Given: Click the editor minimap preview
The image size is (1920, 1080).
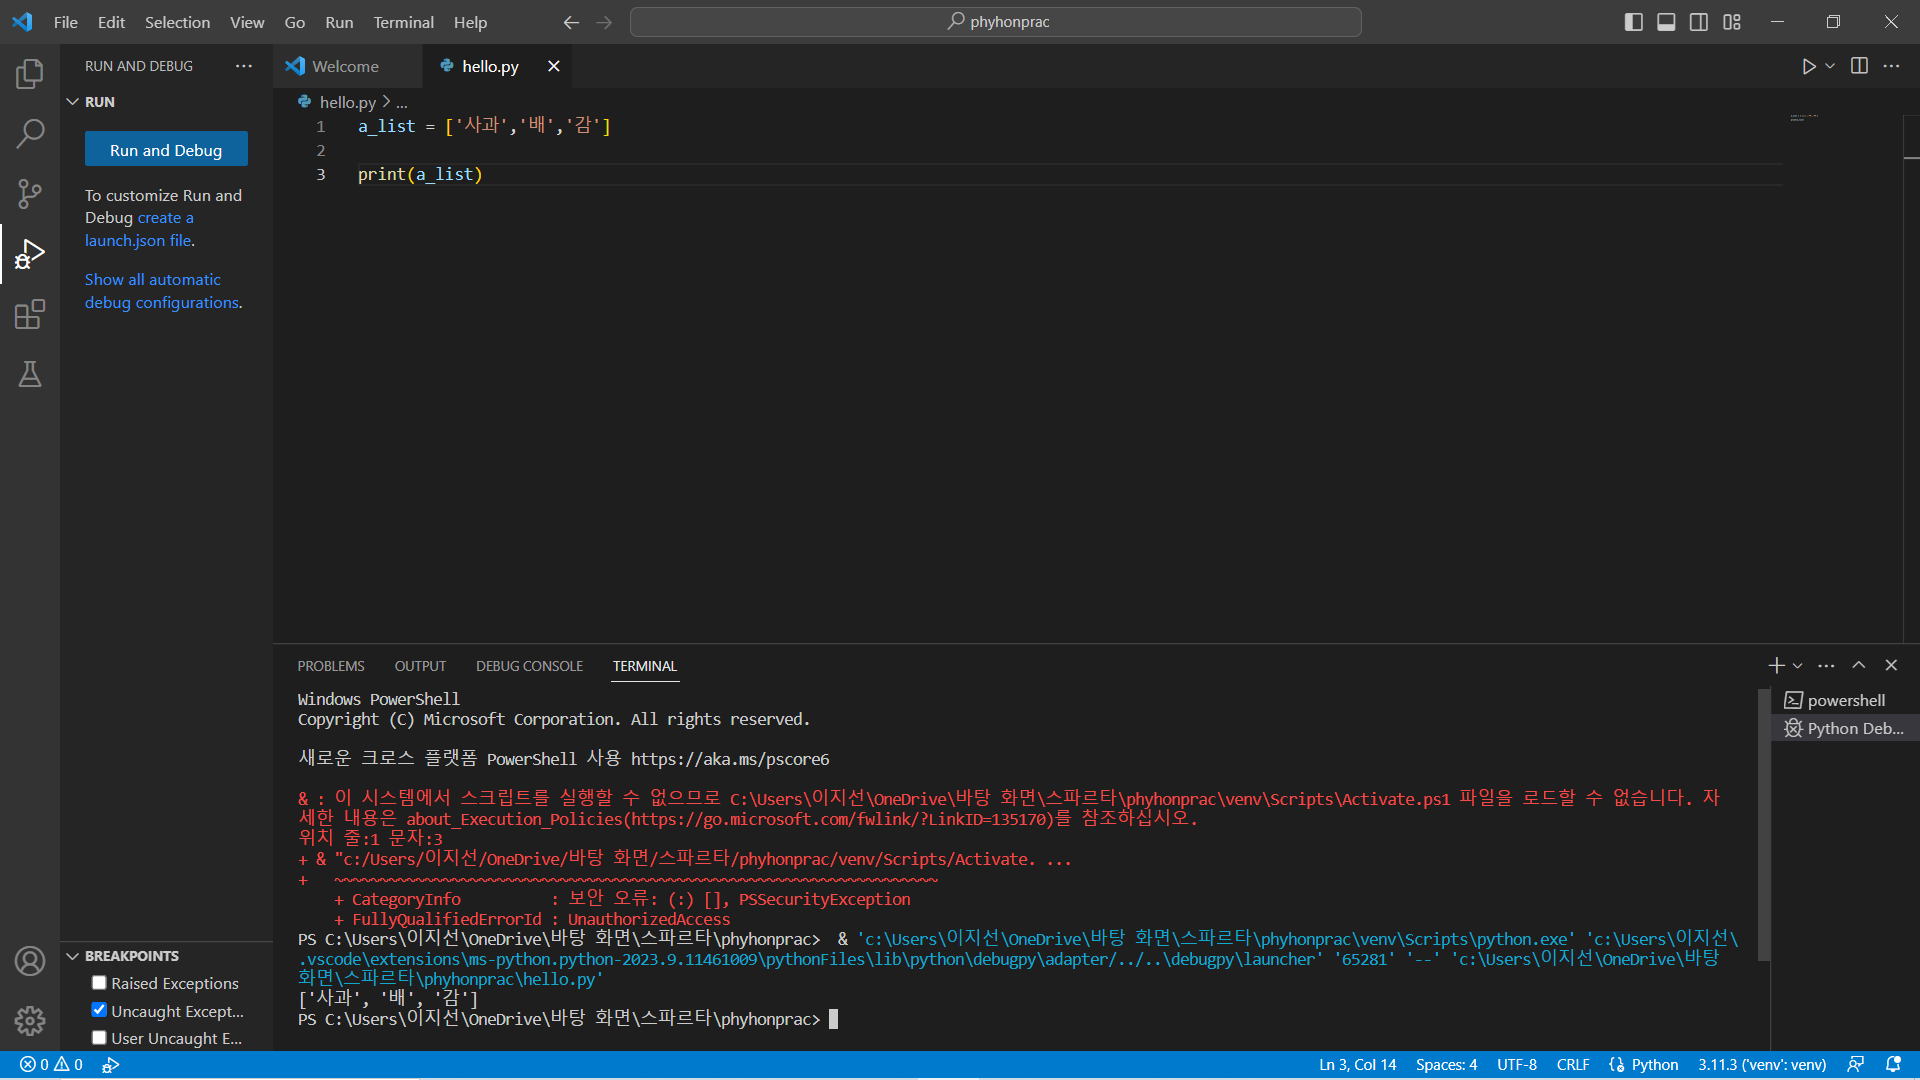Looking at the screenshot, I should point(1804,118).
